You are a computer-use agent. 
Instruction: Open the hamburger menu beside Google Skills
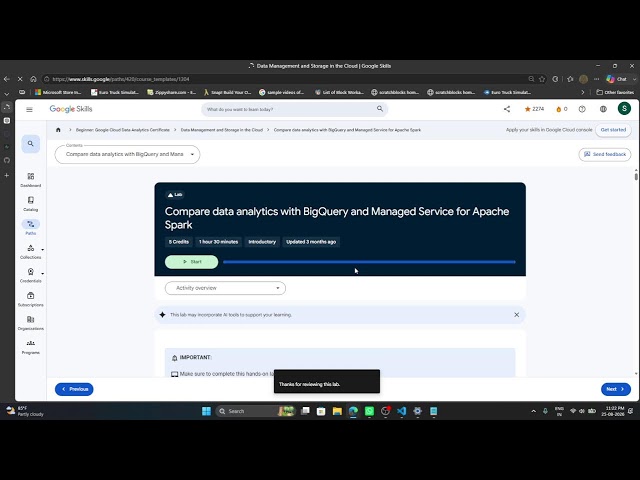coord(29,109)
